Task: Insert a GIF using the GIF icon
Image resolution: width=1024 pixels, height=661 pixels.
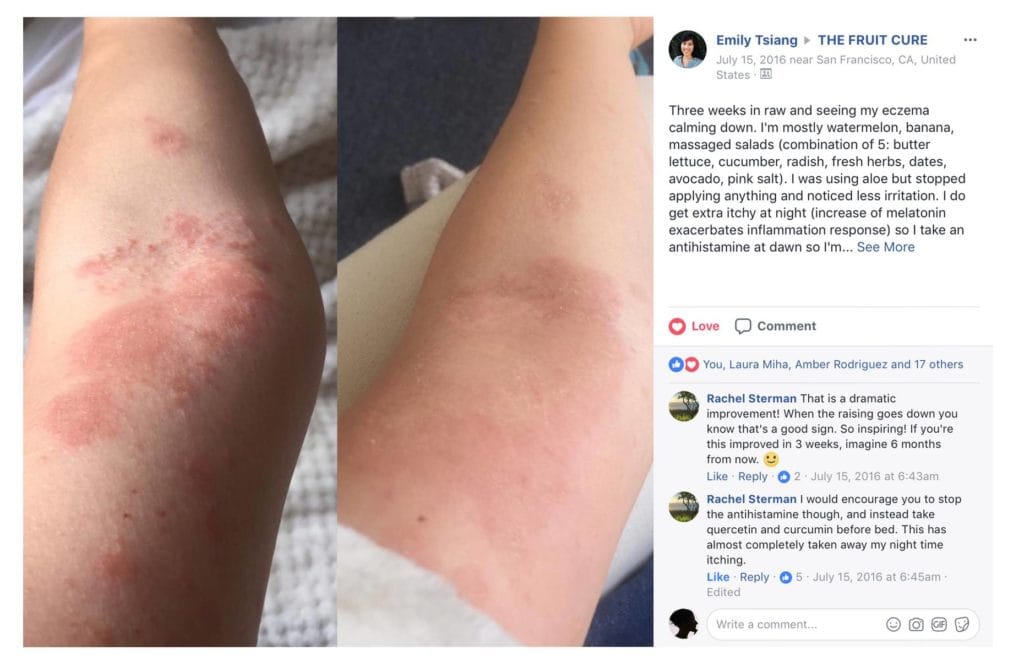Action: point(938,624)
